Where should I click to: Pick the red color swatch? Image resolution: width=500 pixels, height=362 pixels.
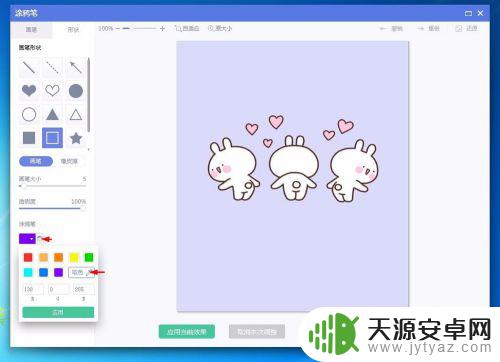click(28, 257)
